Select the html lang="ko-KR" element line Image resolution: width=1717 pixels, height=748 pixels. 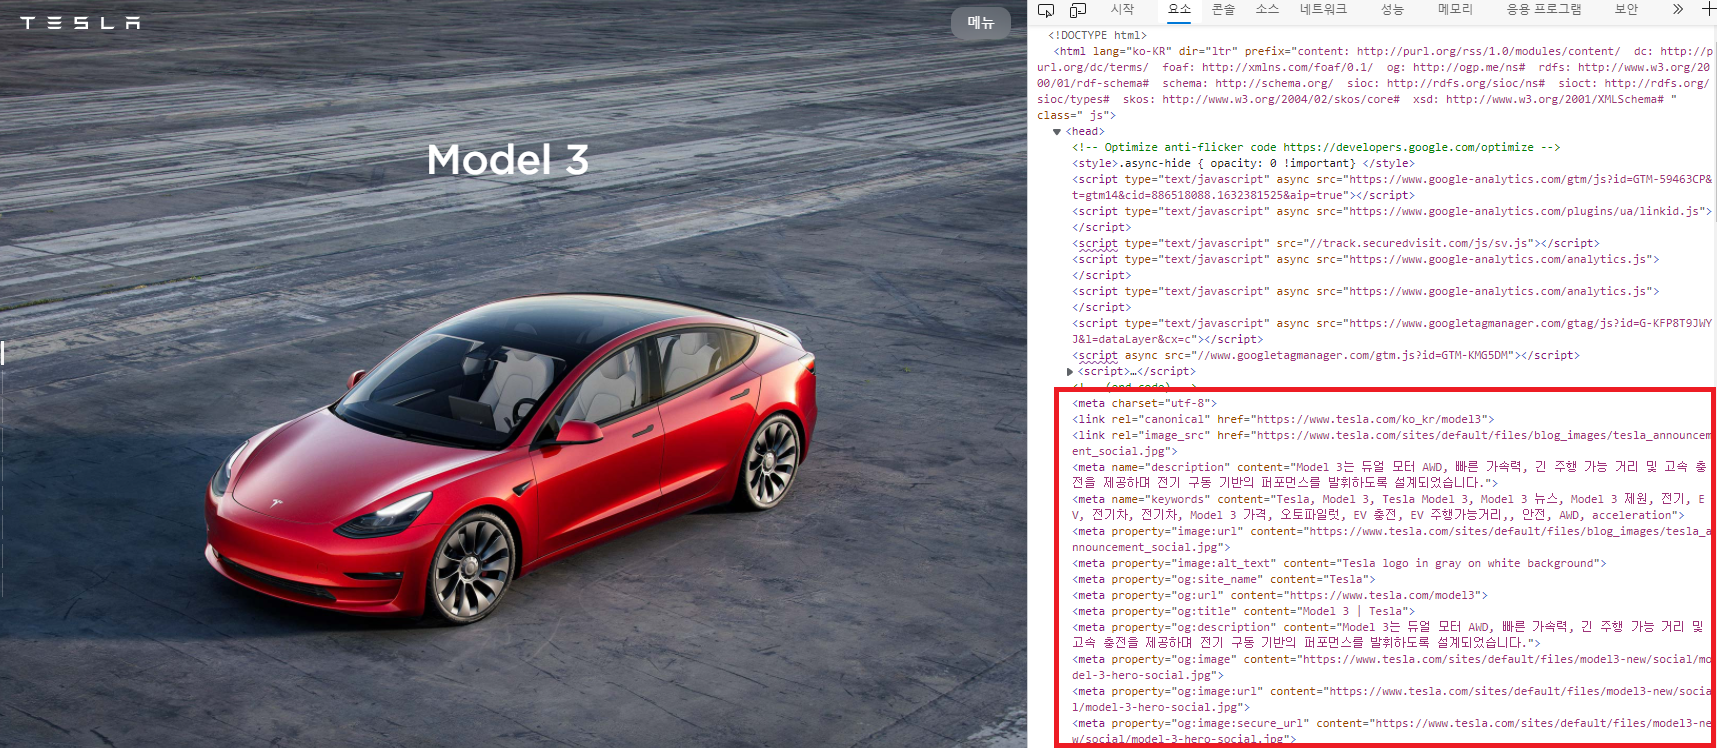click(1376, 83)
